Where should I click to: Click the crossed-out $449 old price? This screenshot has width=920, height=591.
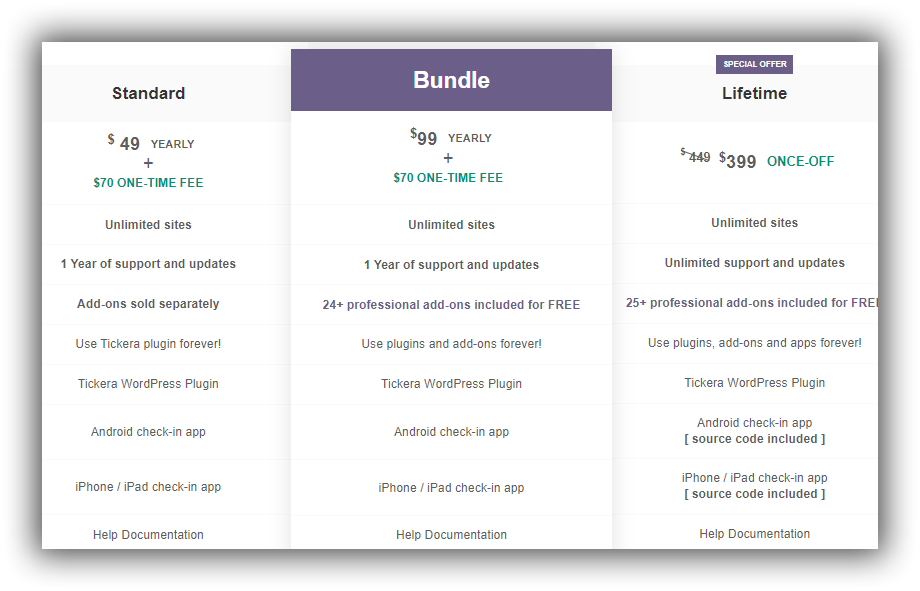tap(695, 156)
